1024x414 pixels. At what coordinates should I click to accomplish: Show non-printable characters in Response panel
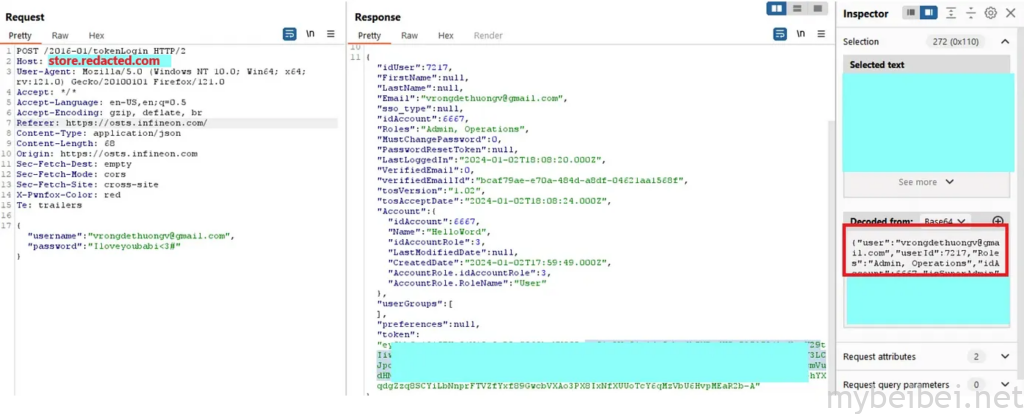(x=797, y=35)
